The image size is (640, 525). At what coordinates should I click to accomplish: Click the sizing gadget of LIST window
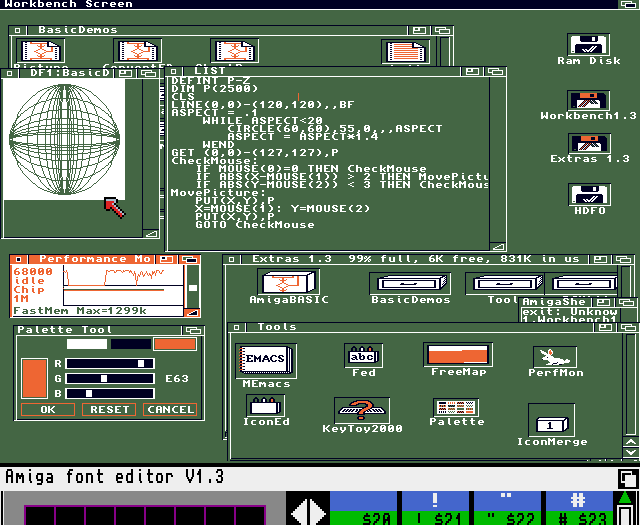tap(498, 246)
